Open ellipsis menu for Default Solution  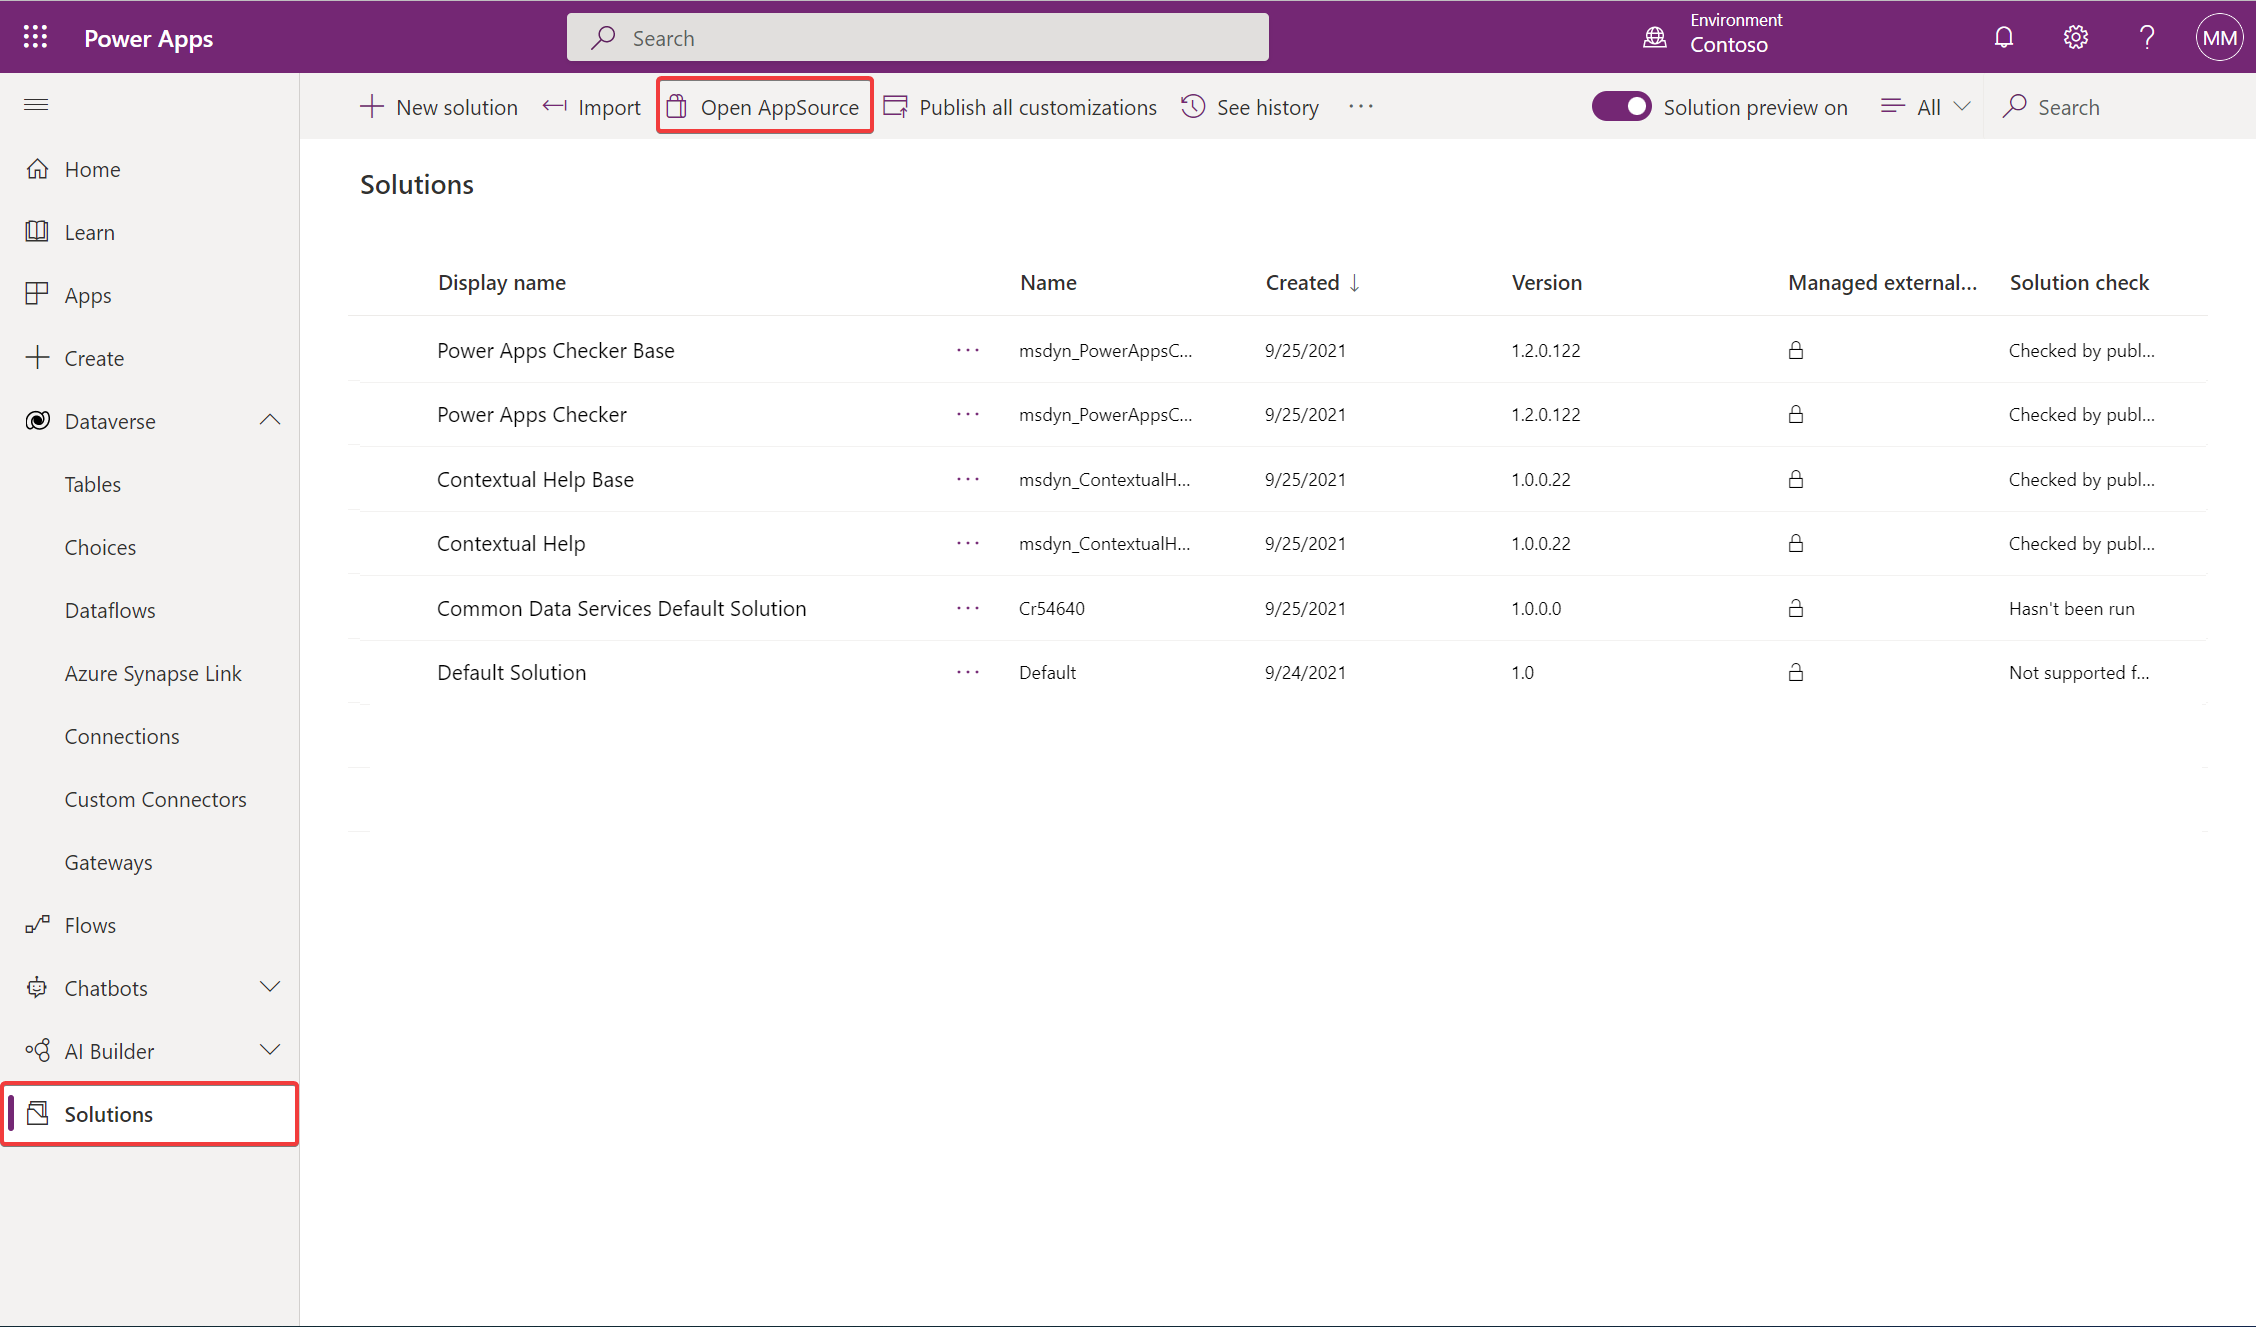point(967,671)
